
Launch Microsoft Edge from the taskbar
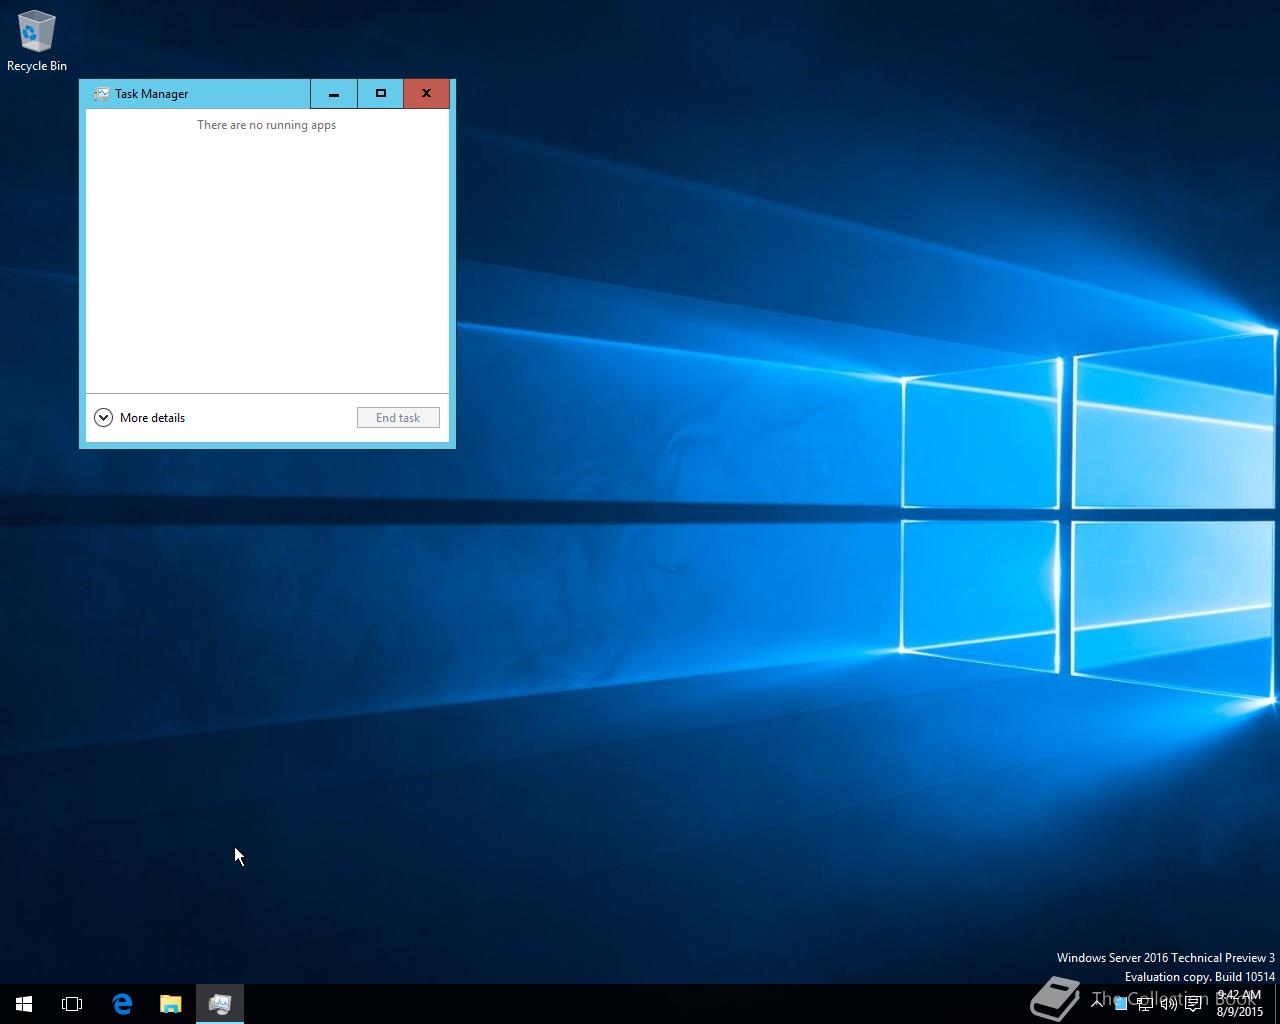pos(122,1003)
